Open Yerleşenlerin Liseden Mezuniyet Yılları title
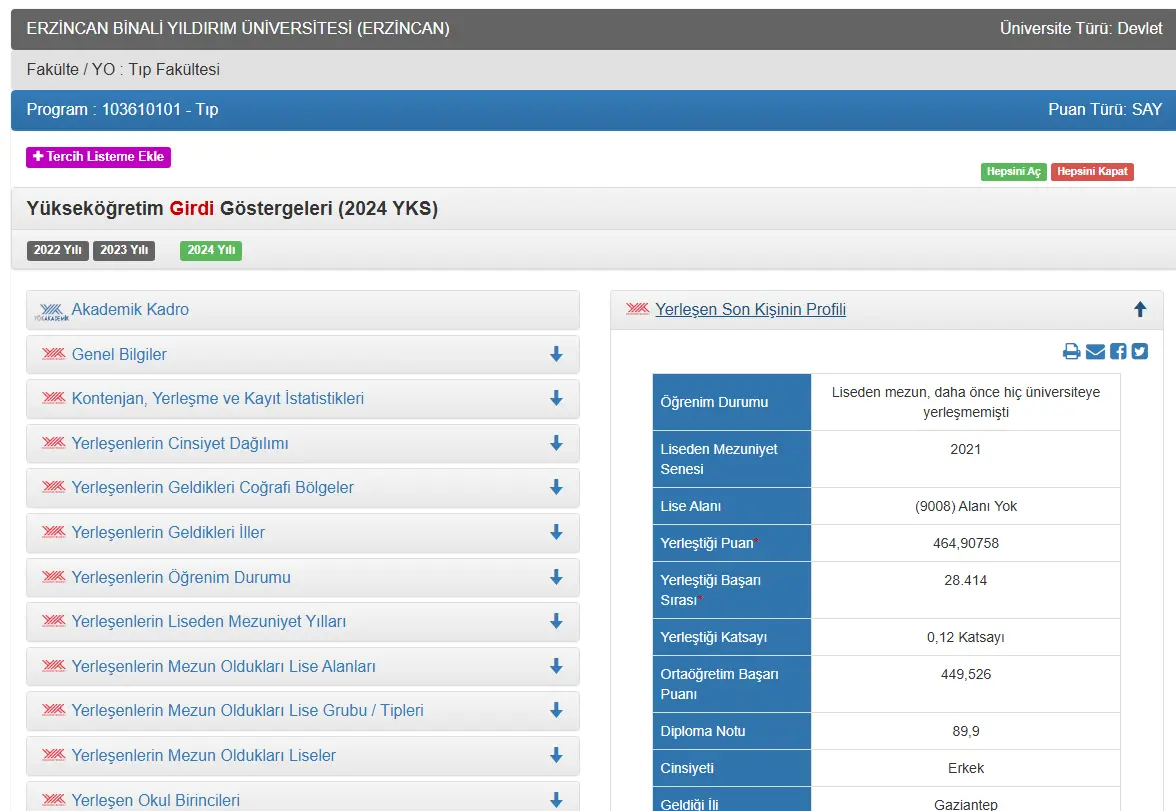The width and height of the screenshot is (1176, 811). [208, 621]
